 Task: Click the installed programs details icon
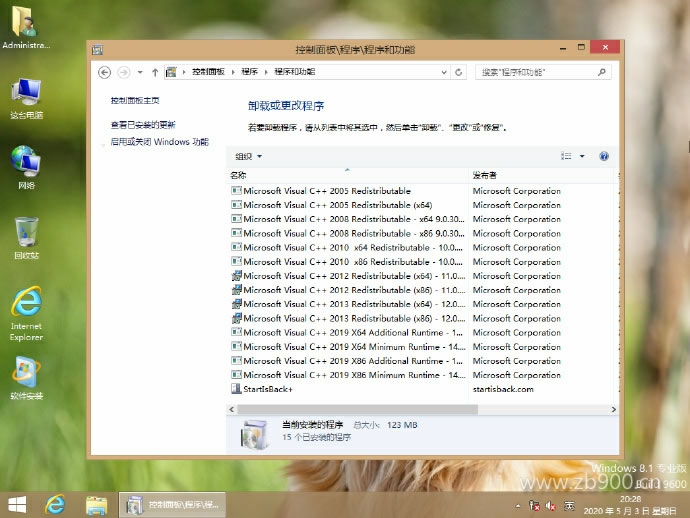point(254,434)
